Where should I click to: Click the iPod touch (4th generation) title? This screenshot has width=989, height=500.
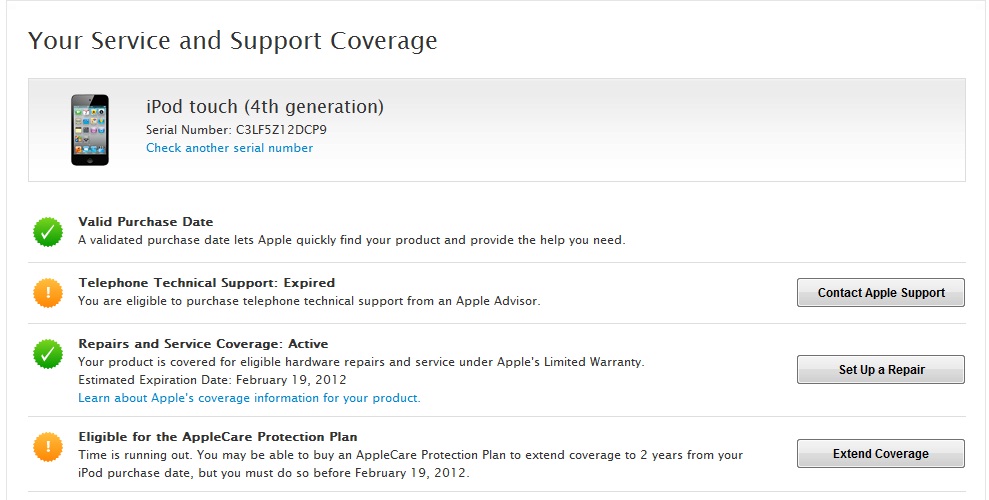(265, 107)
